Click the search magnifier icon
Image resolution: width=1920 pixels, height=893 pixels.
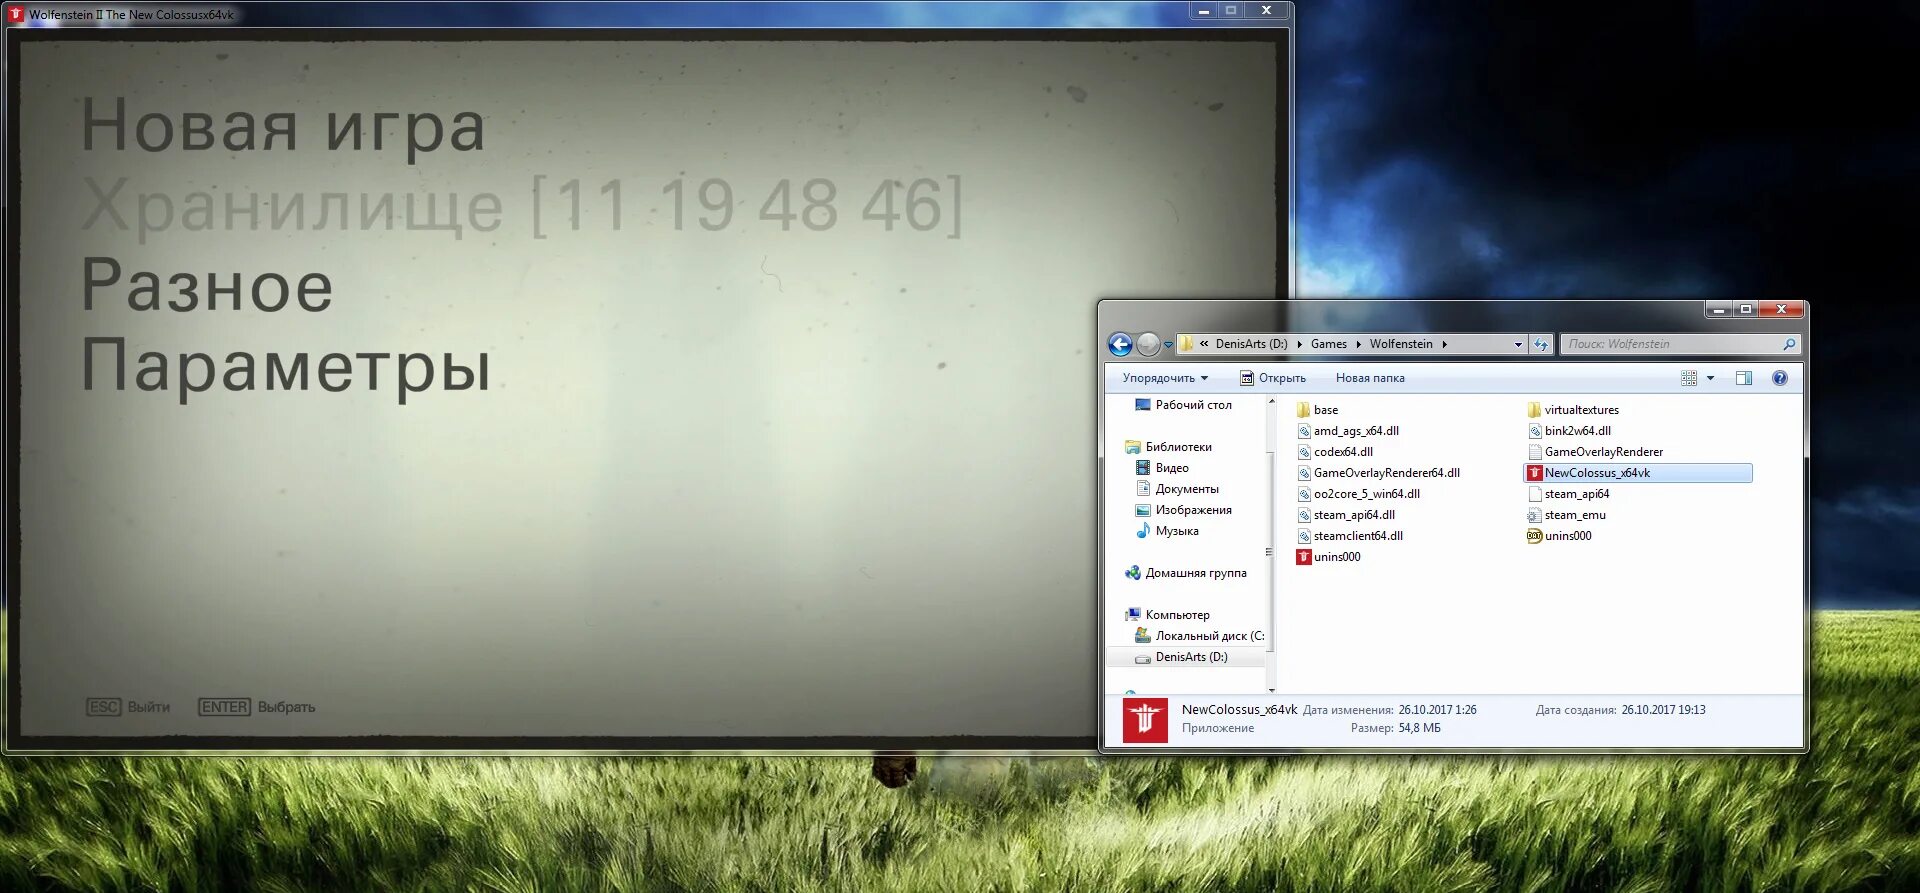click(1789, 344)
